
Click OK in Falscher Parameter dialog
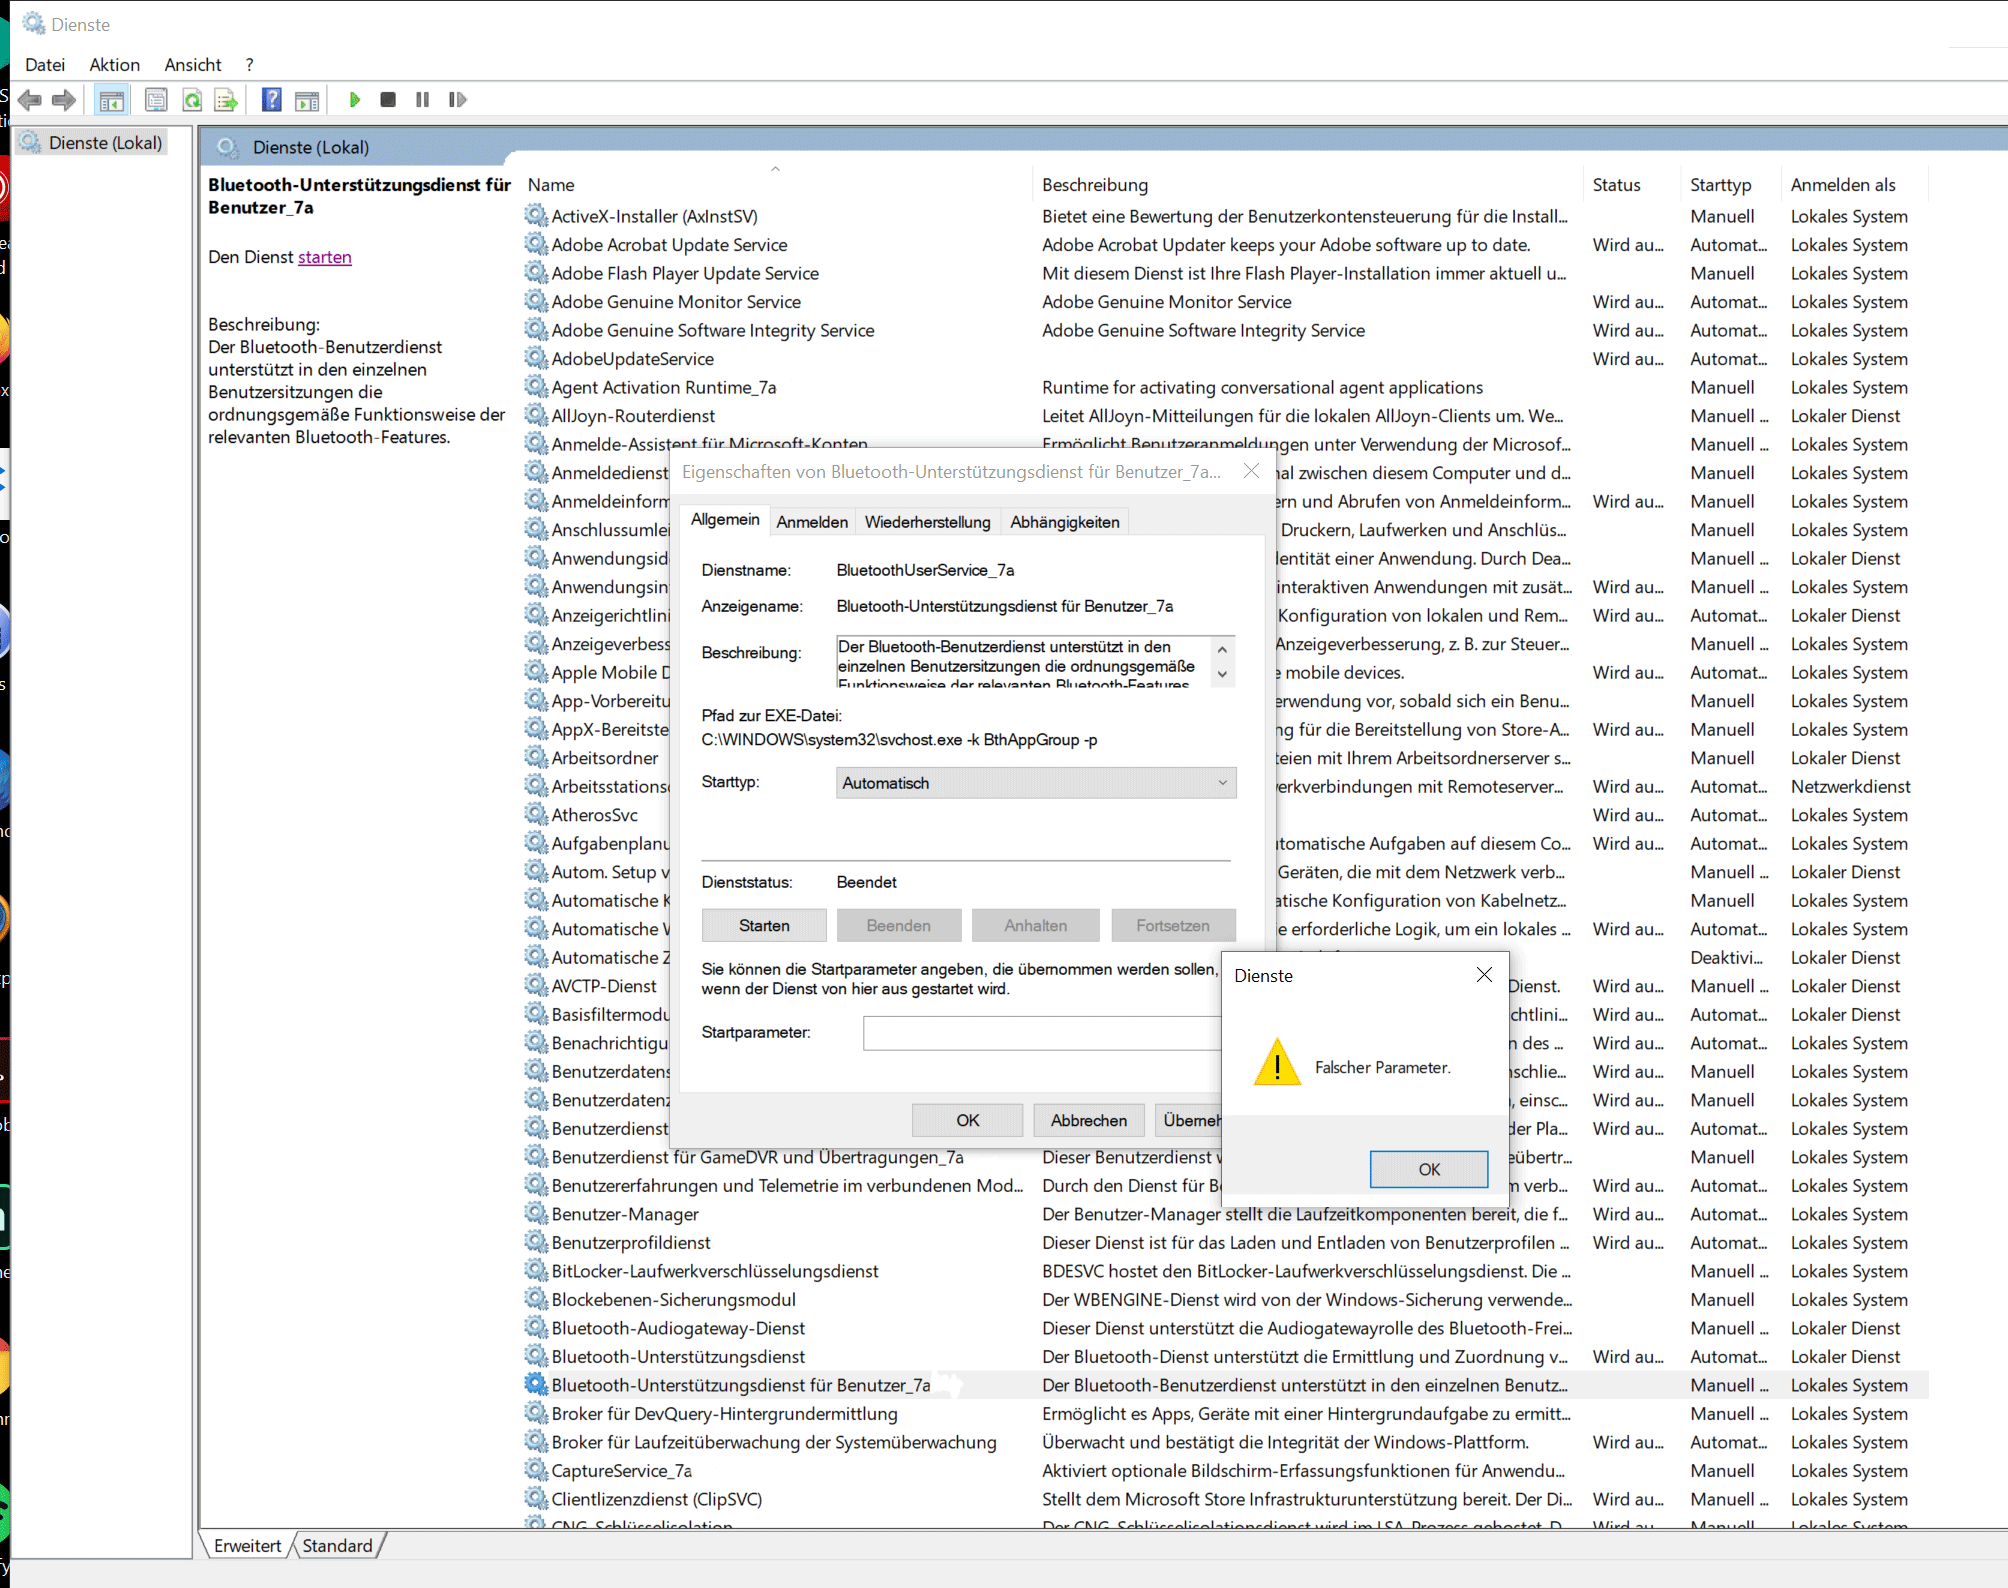click(x=1429, y=1169)
